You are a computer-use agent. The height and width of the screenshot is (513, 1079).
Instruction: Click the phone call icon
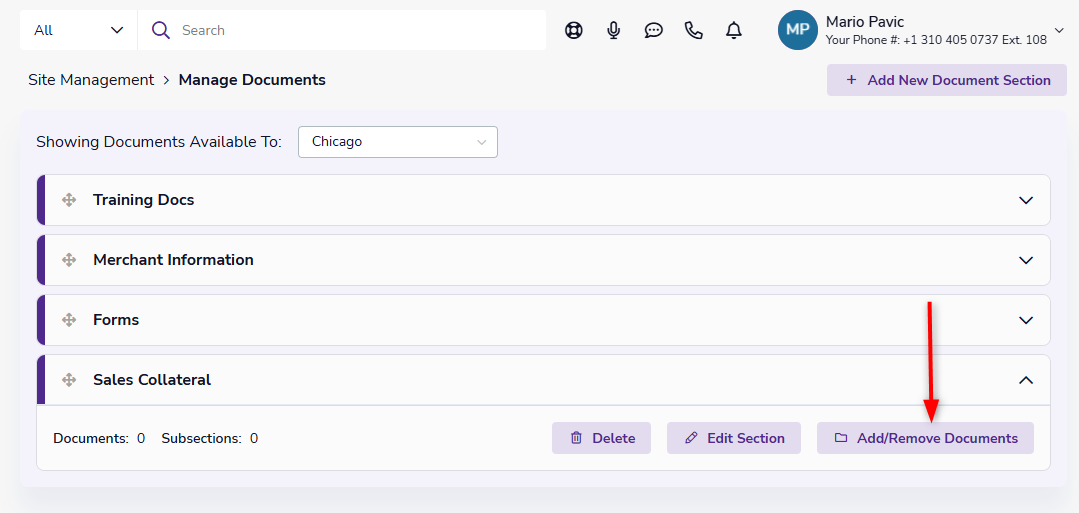pyautogui.click(x=694, y=30)
